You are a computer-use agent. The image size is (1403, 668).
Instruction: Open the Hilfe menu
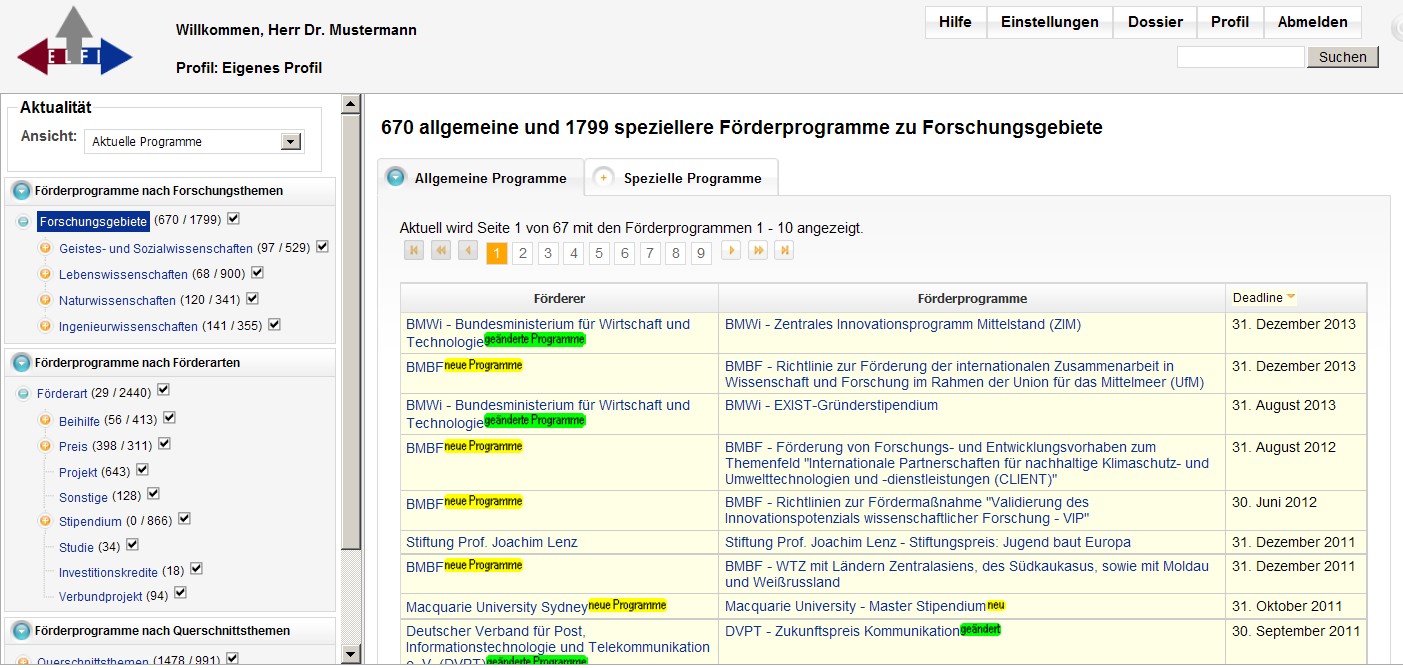pyautogui.click(x=955, y=22)
